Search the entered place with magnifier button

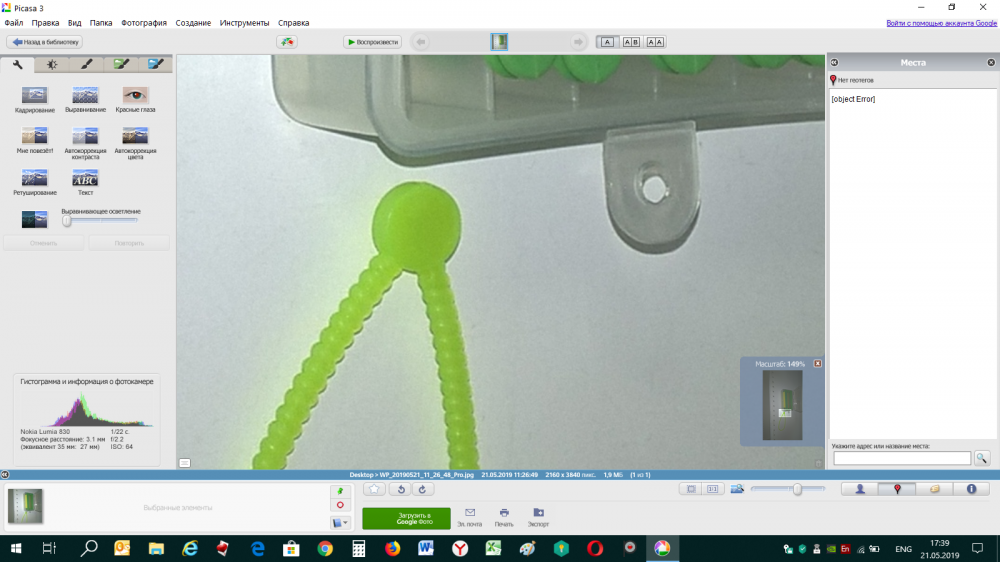click(x=982, y=458)
